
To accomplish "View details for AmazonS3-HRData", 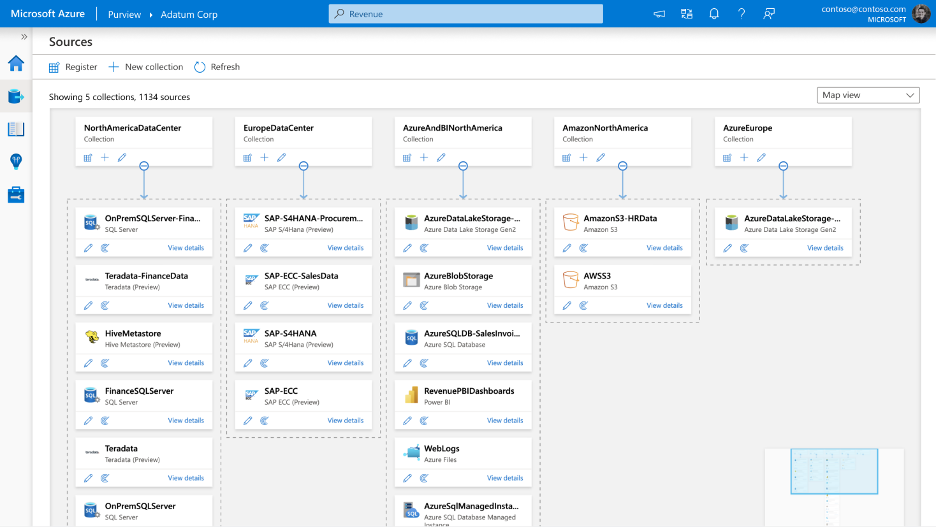I will click(x=664, y=248).
